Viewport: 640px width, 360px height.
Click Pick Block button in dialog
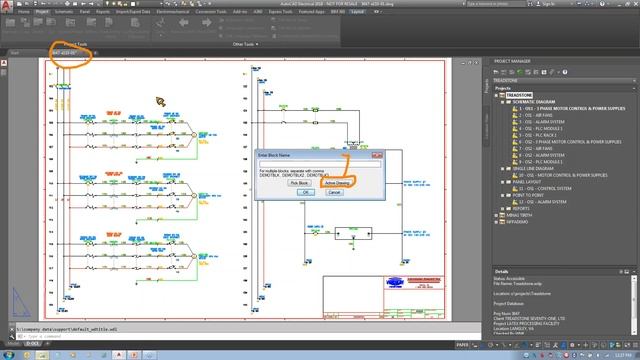[x=299, y=183]
